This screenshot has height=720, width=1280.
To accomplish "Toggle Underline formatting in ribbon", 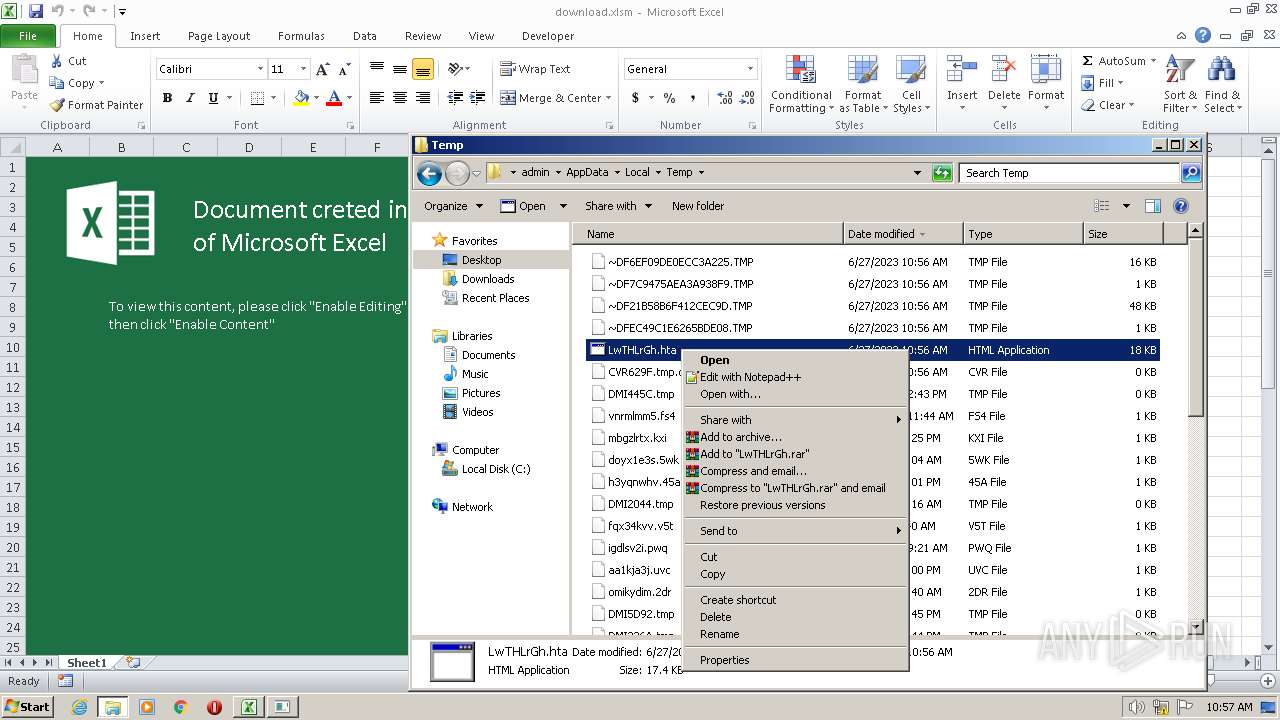I will [213, 98].
